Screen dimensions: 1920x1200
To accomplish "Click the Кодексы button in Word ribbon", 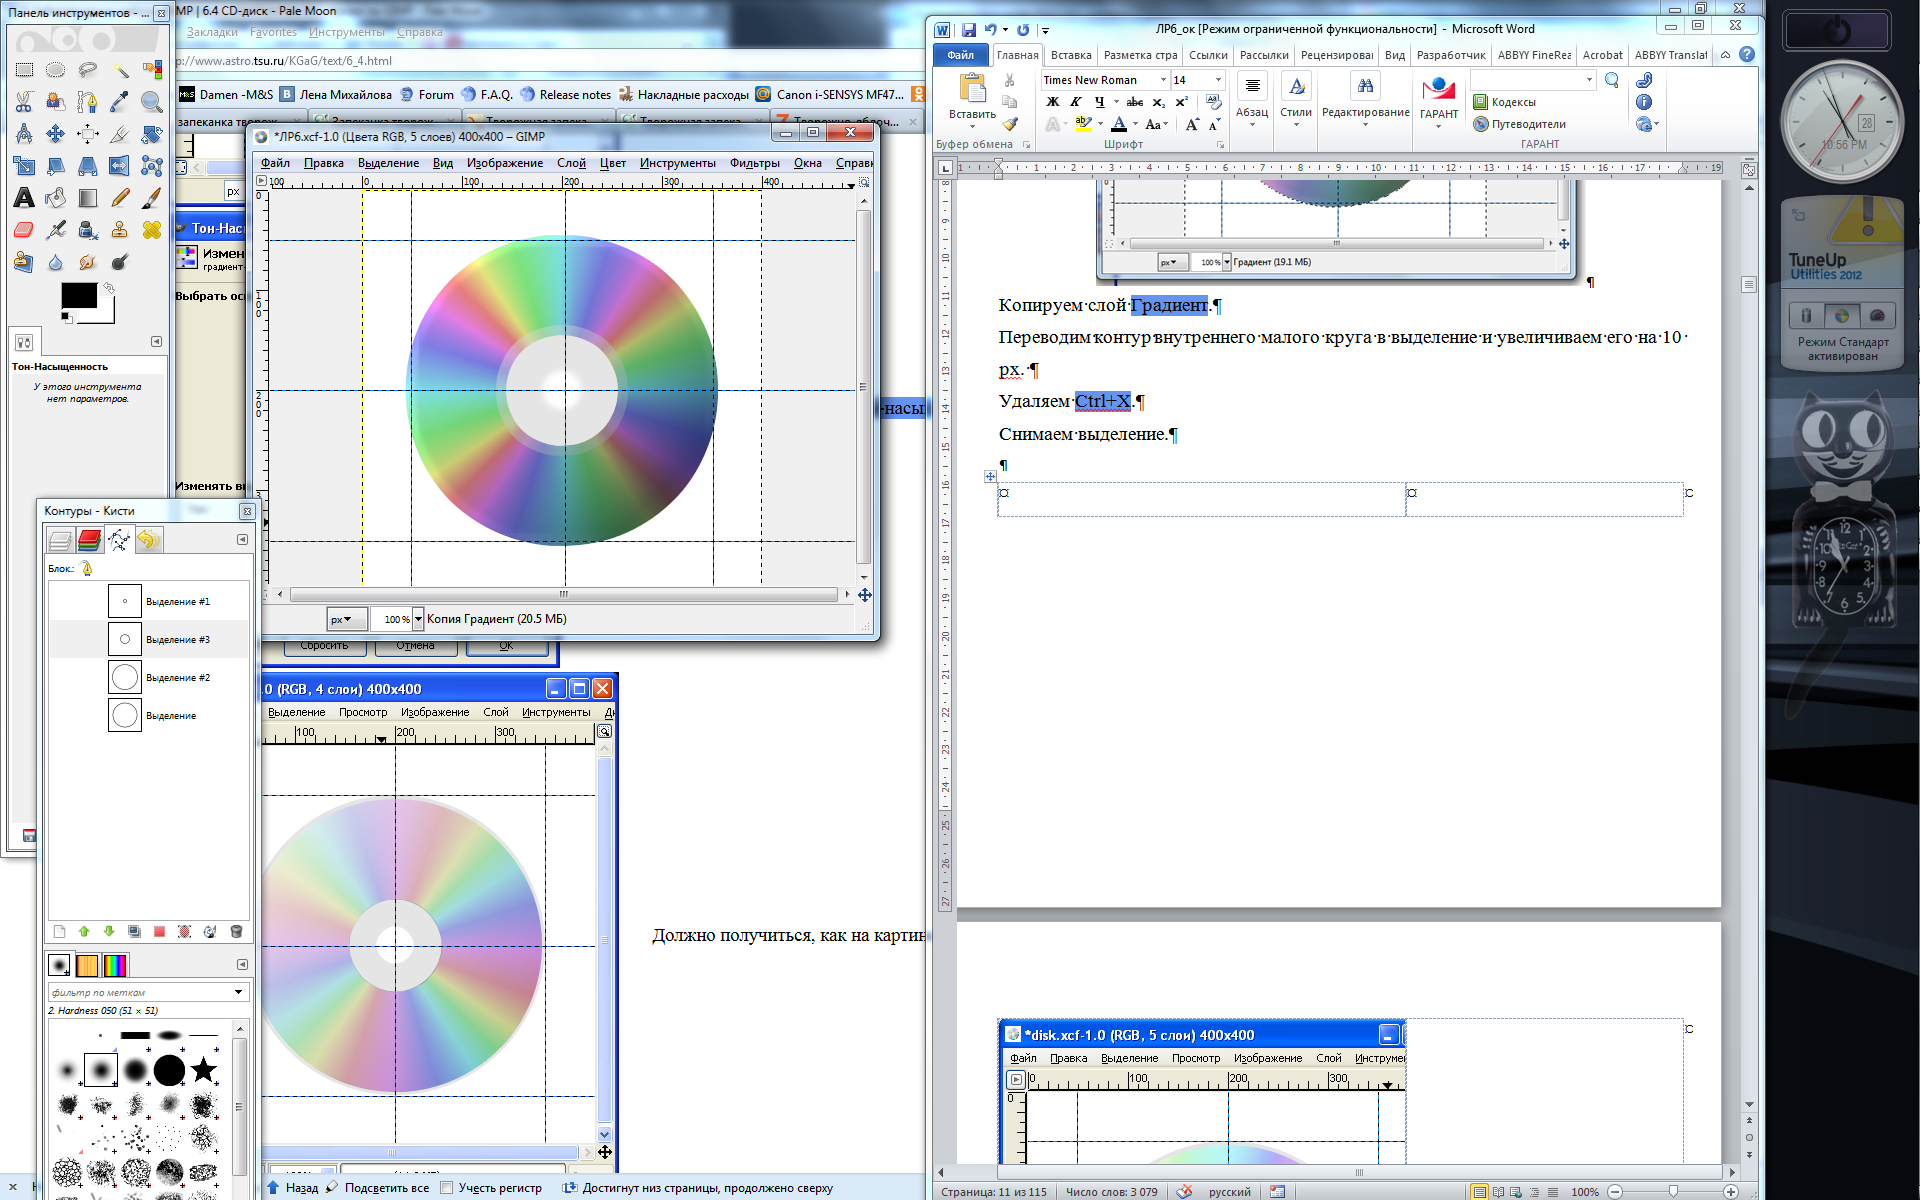I will (x=1504, y=102).
